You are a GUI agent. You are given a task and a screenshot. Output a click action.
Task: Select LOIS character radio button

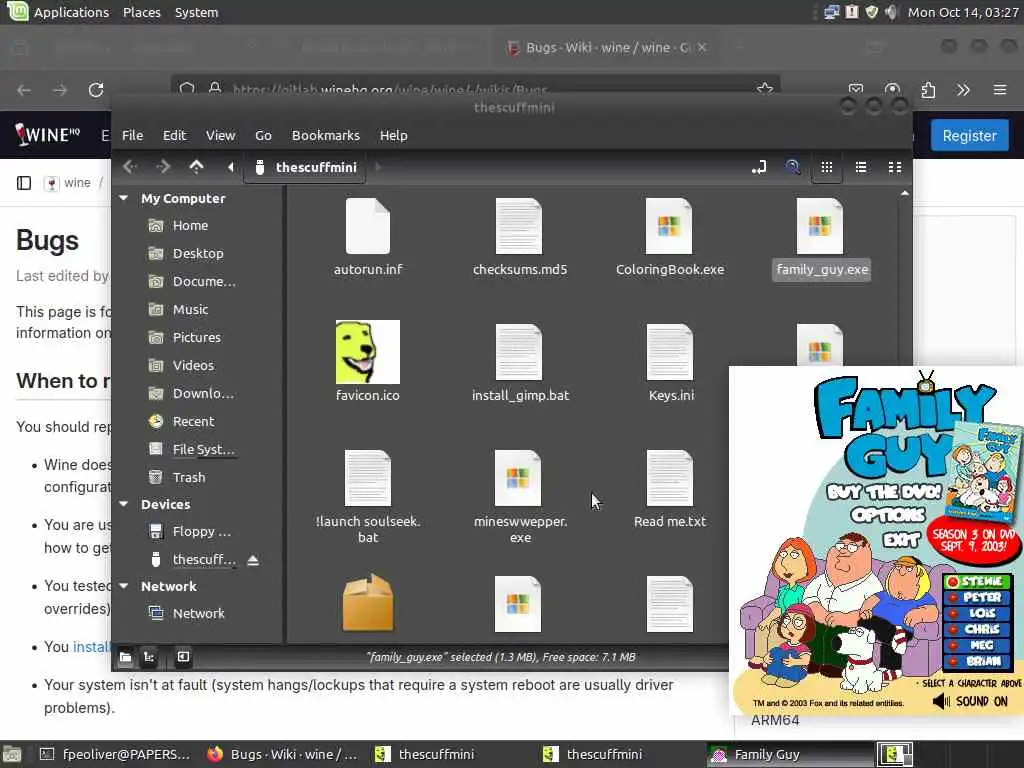pyautogui.click(x=953, y=613)
